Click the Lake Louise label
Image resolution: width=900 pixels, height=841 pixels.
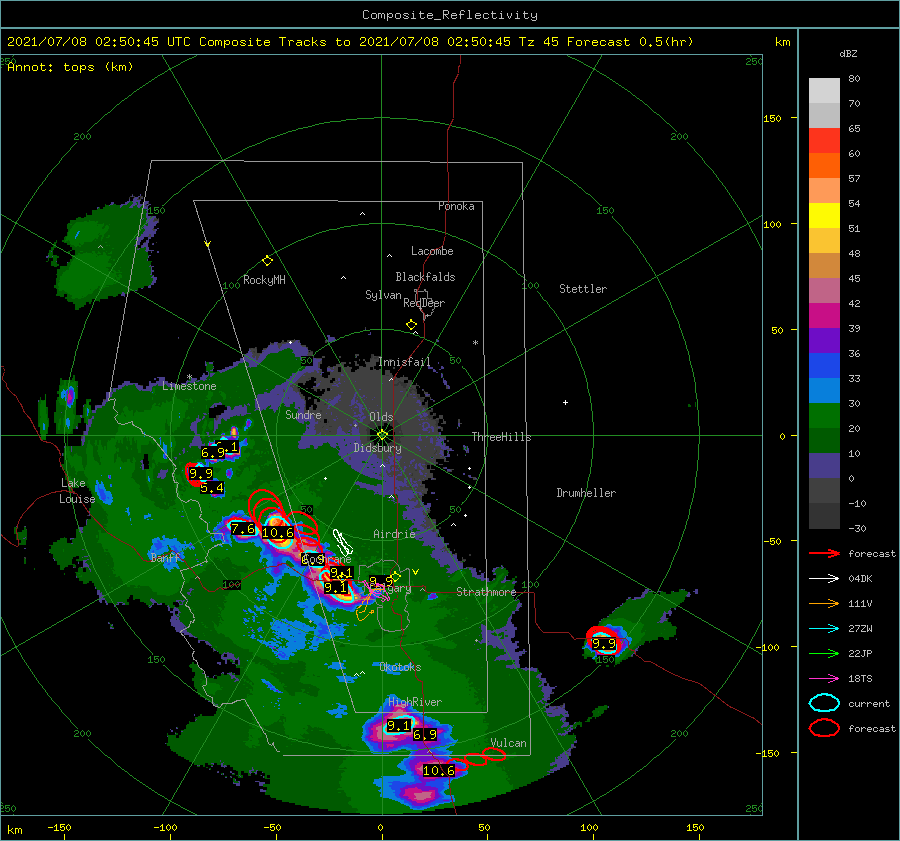point(77,491)
